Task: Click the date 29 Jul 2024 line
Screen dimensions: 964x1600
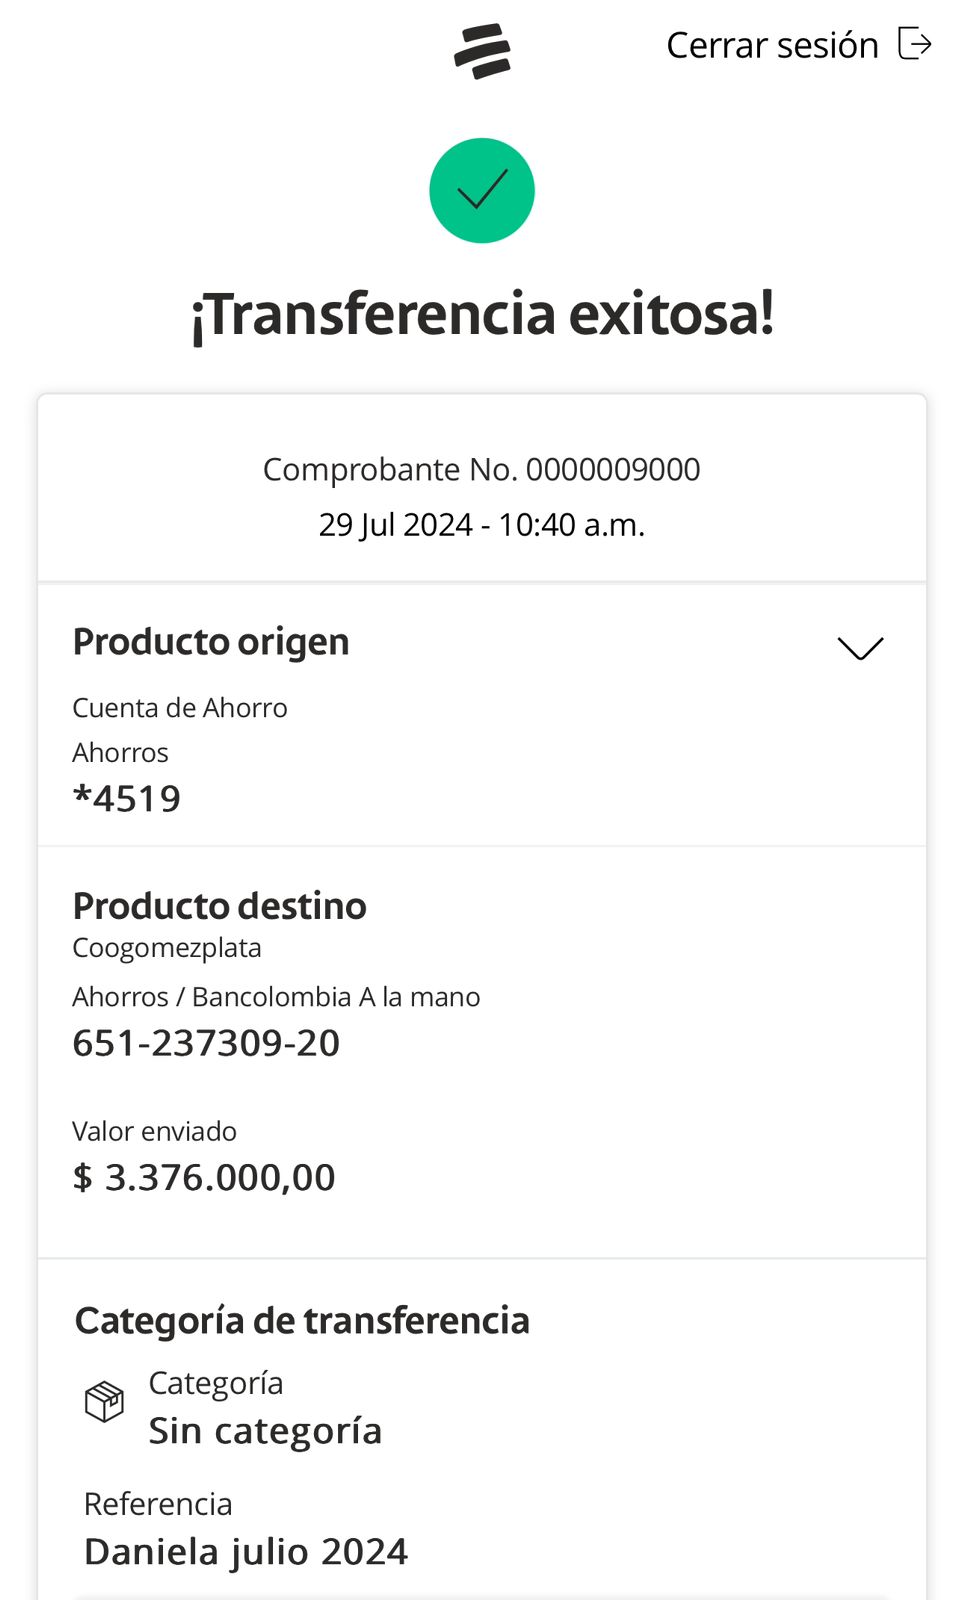Action: tap(482, 524)
